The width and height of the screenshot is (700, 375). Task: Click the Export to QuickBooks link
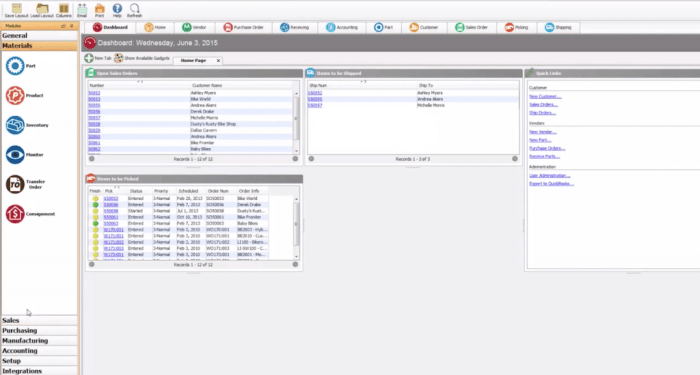click(551, 183)
